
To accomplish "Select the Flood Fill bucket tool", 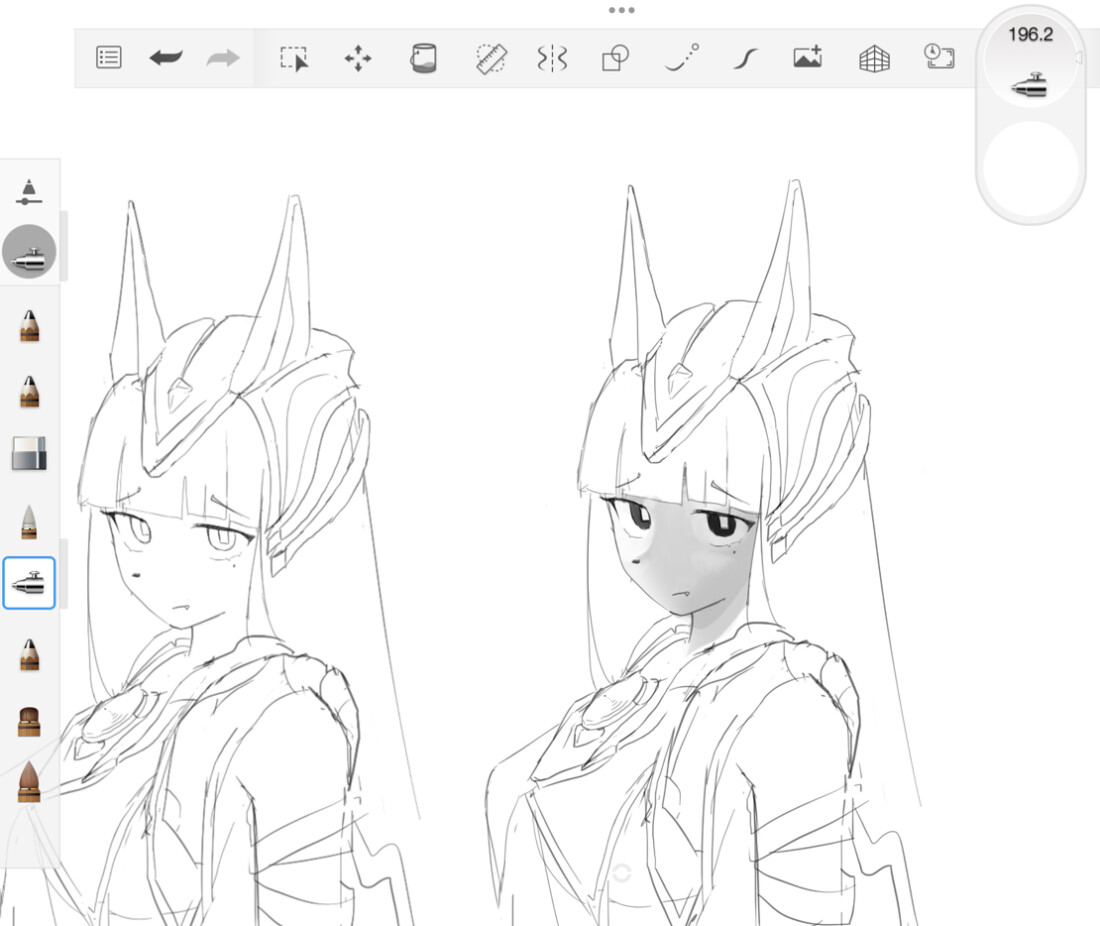I will tap(423, 58).
